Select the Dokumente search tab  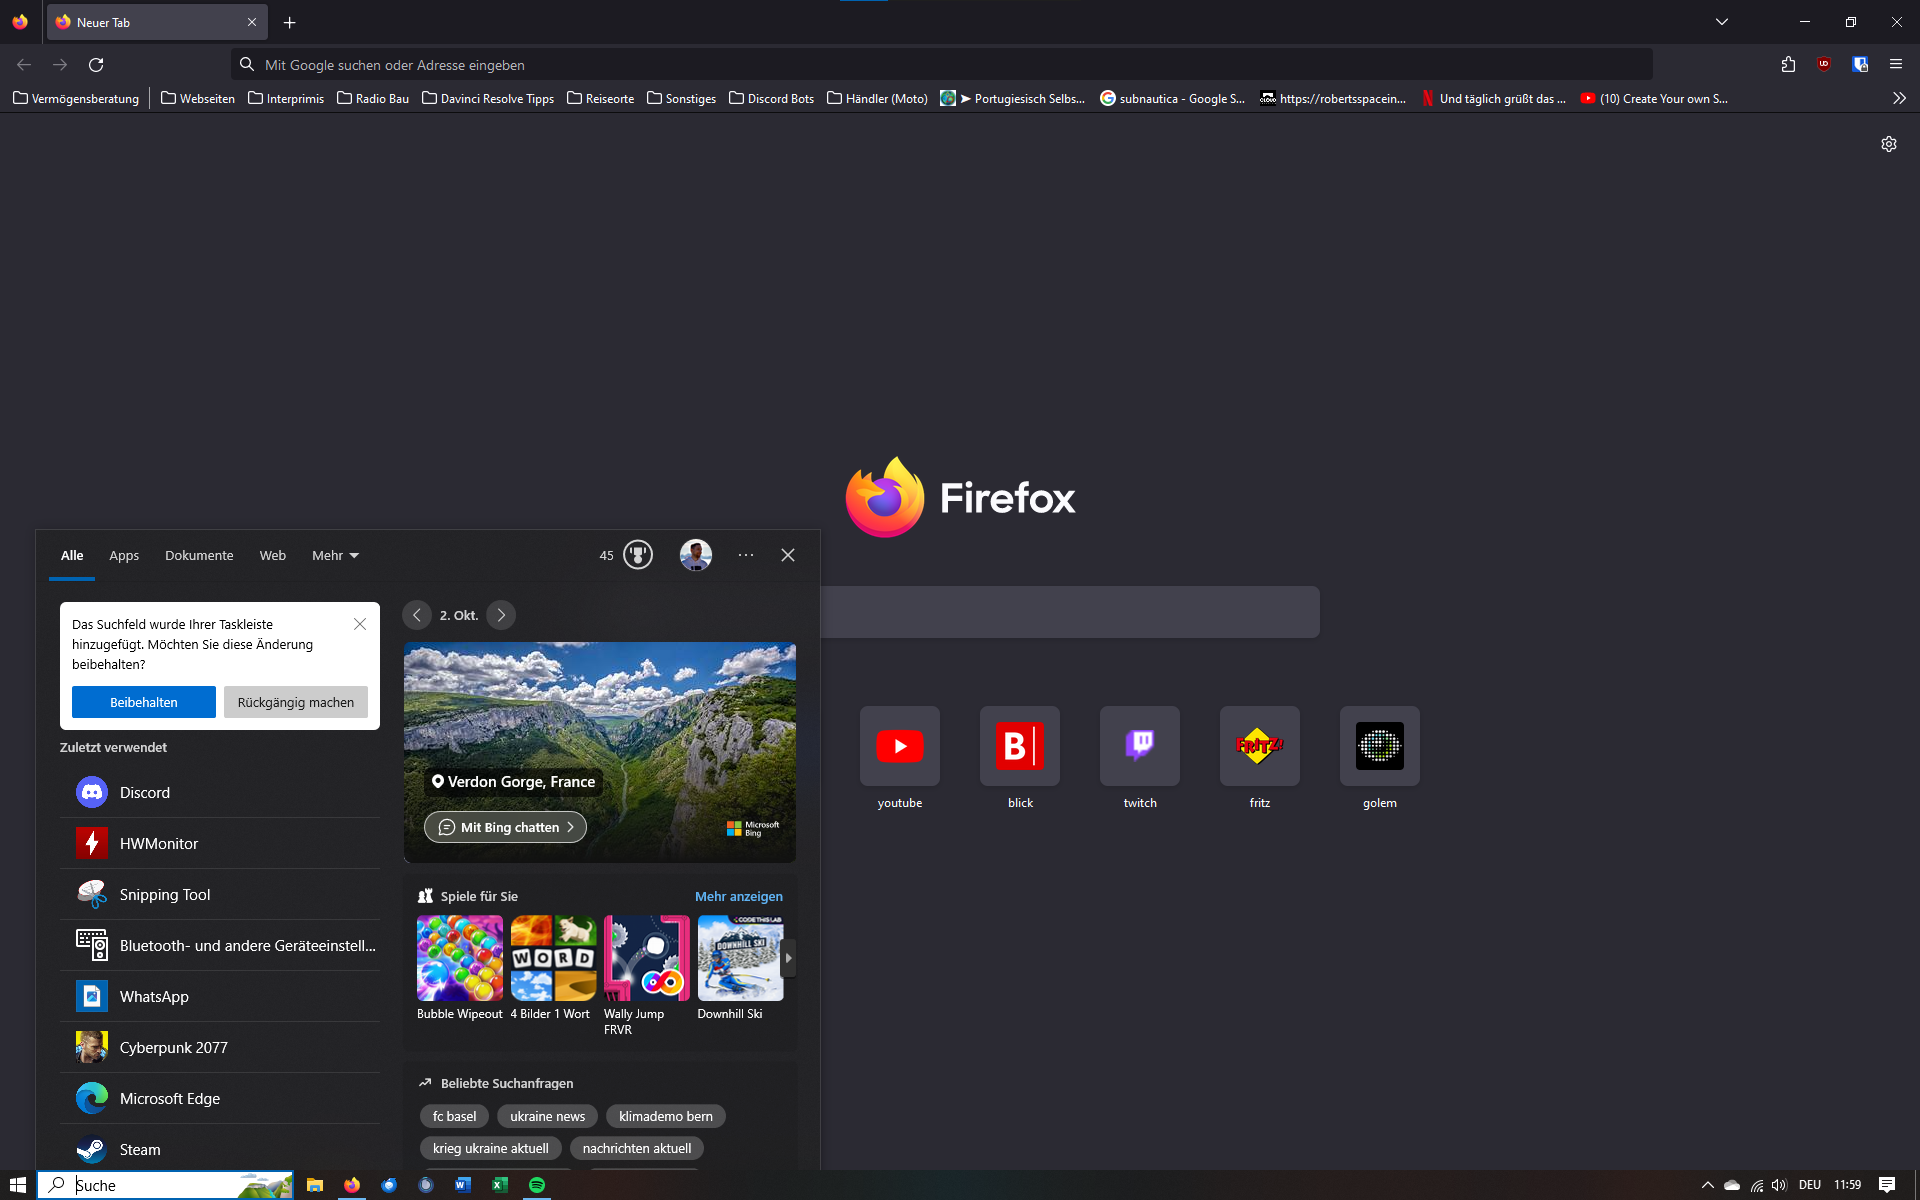point(199,556)
